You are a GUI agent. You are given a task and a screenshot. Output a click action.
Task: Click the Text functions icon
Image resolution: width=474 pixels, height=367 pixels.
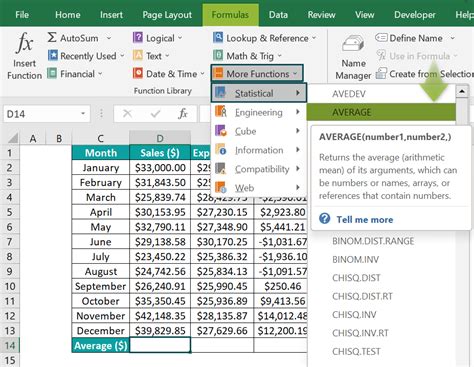tap(138, 55)
